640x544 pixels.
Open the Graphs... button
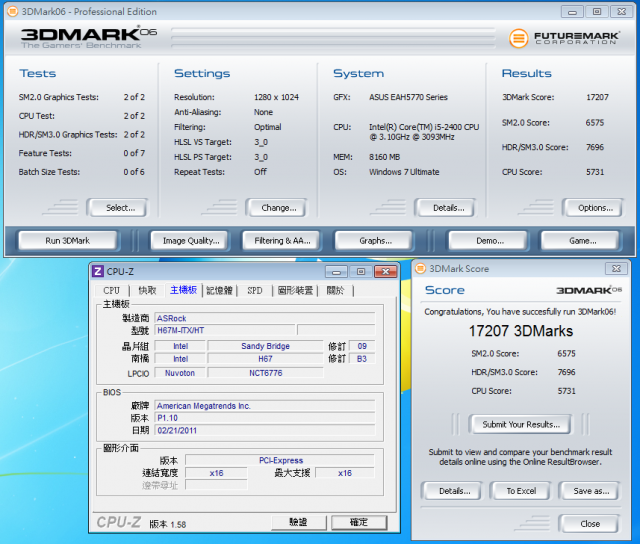tap(376, 241)
